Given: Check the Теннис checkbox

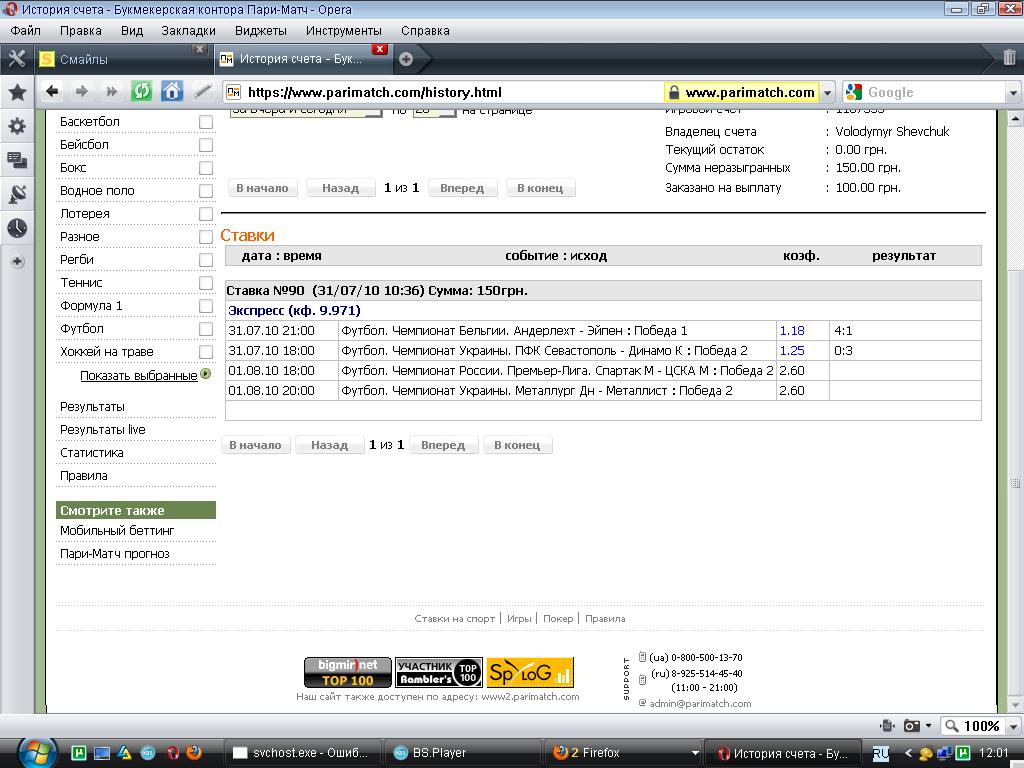Looking at the screenshot, I should click(x=206, y=283).
